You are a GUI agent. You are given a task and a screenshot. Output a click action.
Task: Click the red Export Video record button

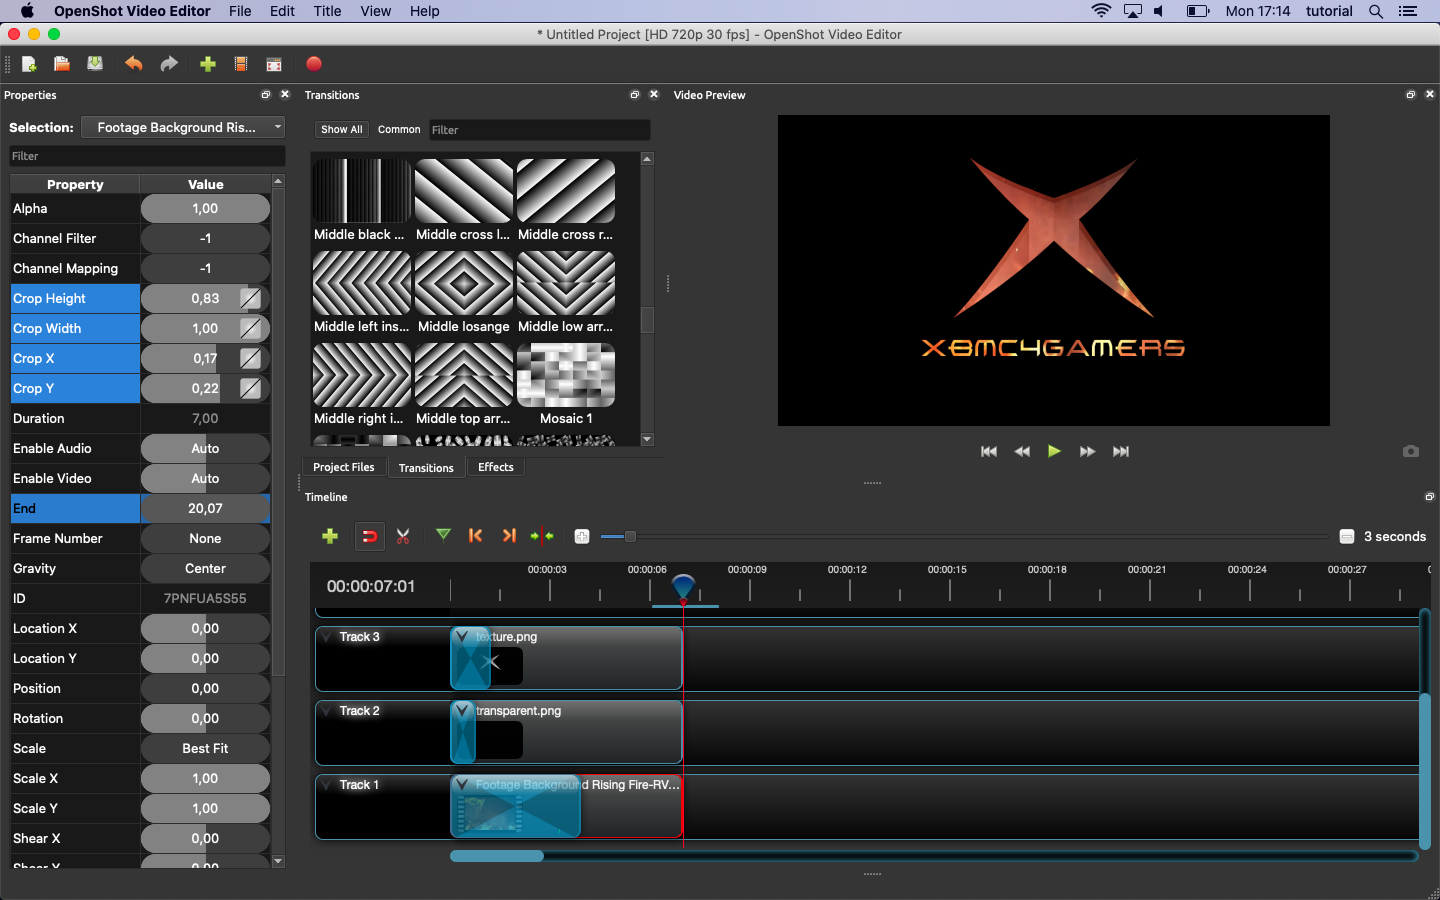coord(313,64)
